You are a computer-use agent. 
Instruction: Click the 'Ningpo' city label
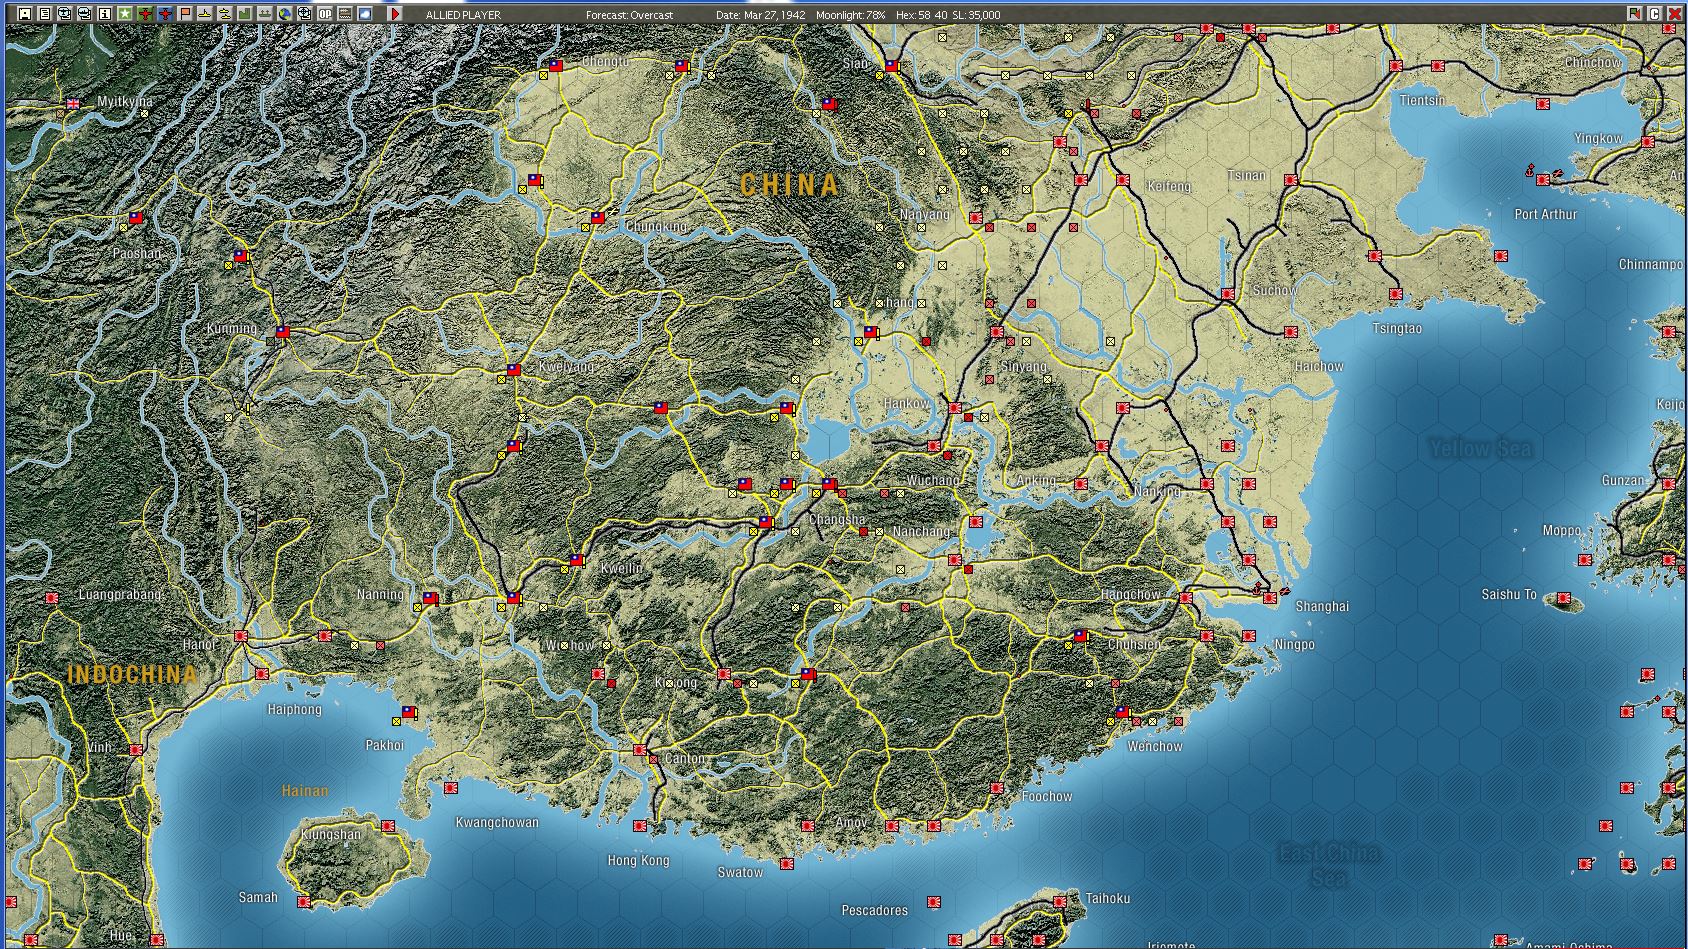[x=1295, y=644]
